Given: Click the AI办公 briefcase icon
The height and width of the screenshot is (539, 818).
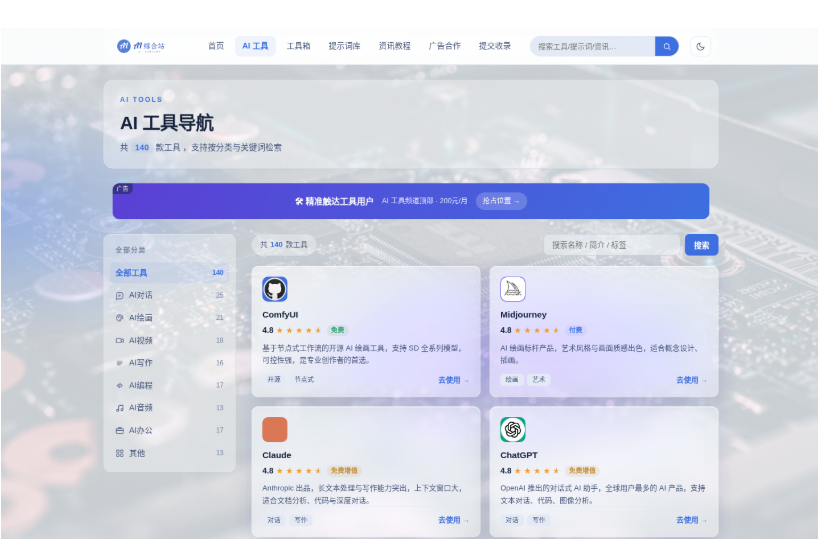Looking at the screenshot, I should (119, 430).
